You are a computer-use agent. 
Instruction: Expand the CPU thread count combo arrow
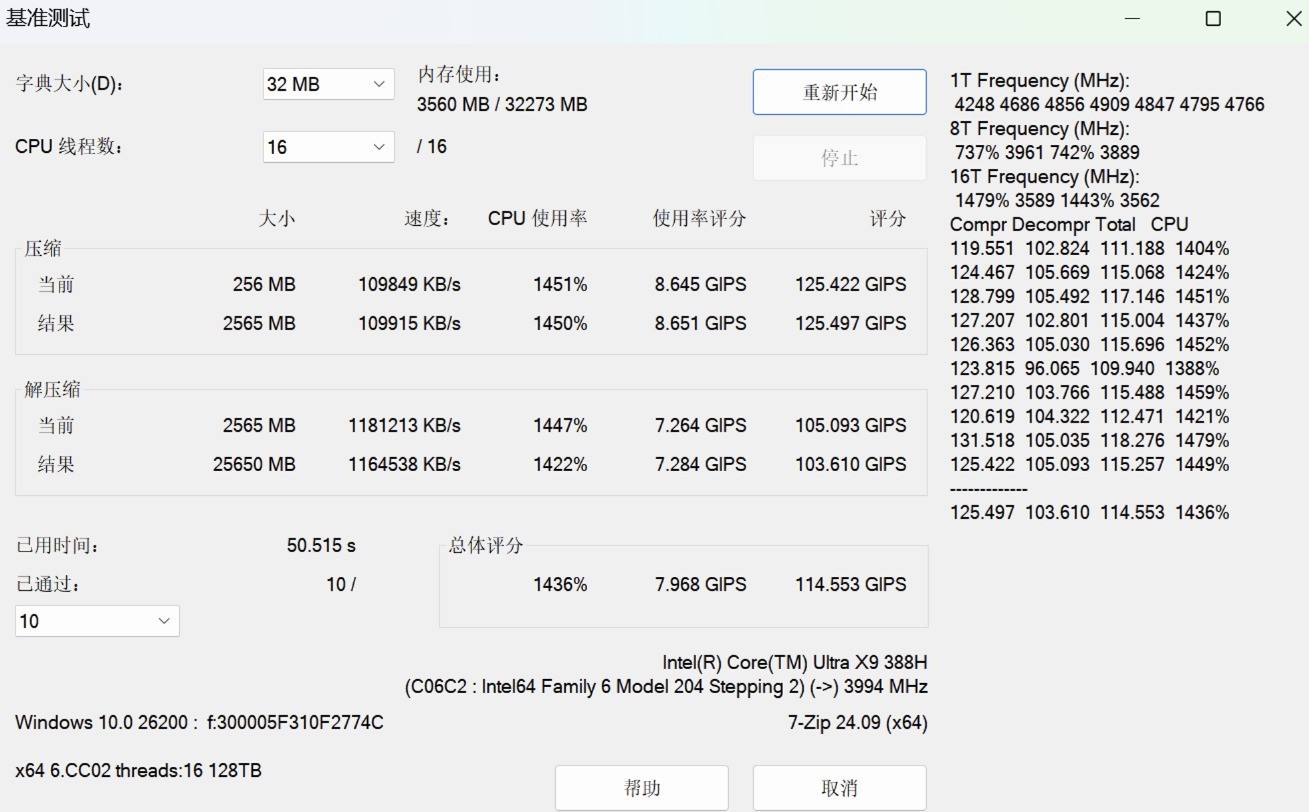pyautogui.click(x=378, y=147)
